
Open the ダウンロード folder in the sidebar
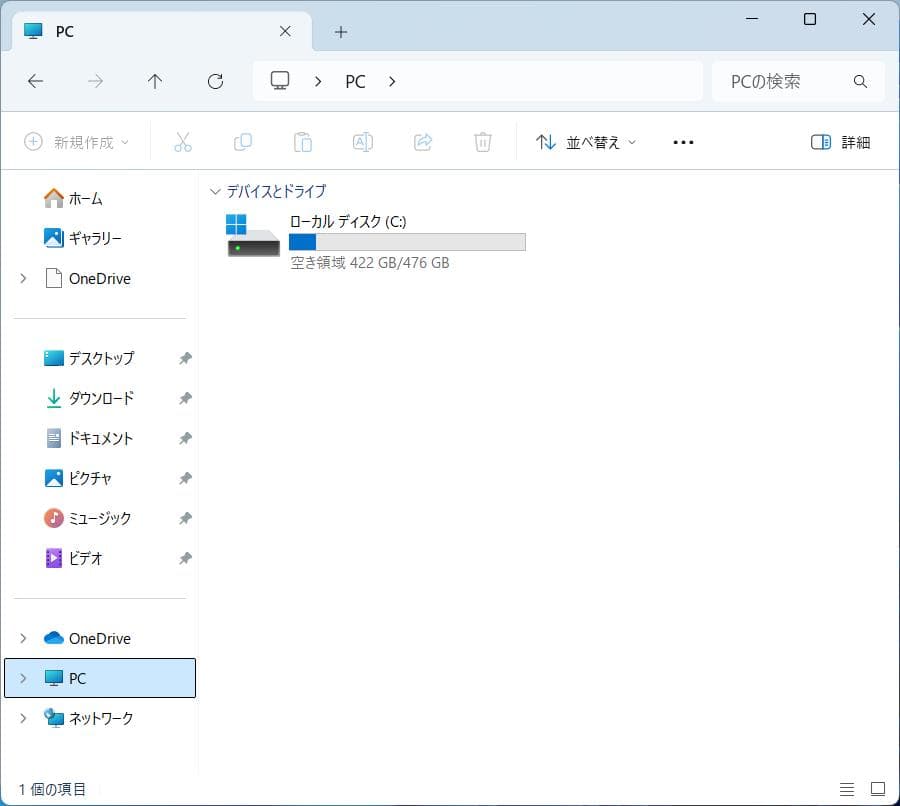click(96, 398)
